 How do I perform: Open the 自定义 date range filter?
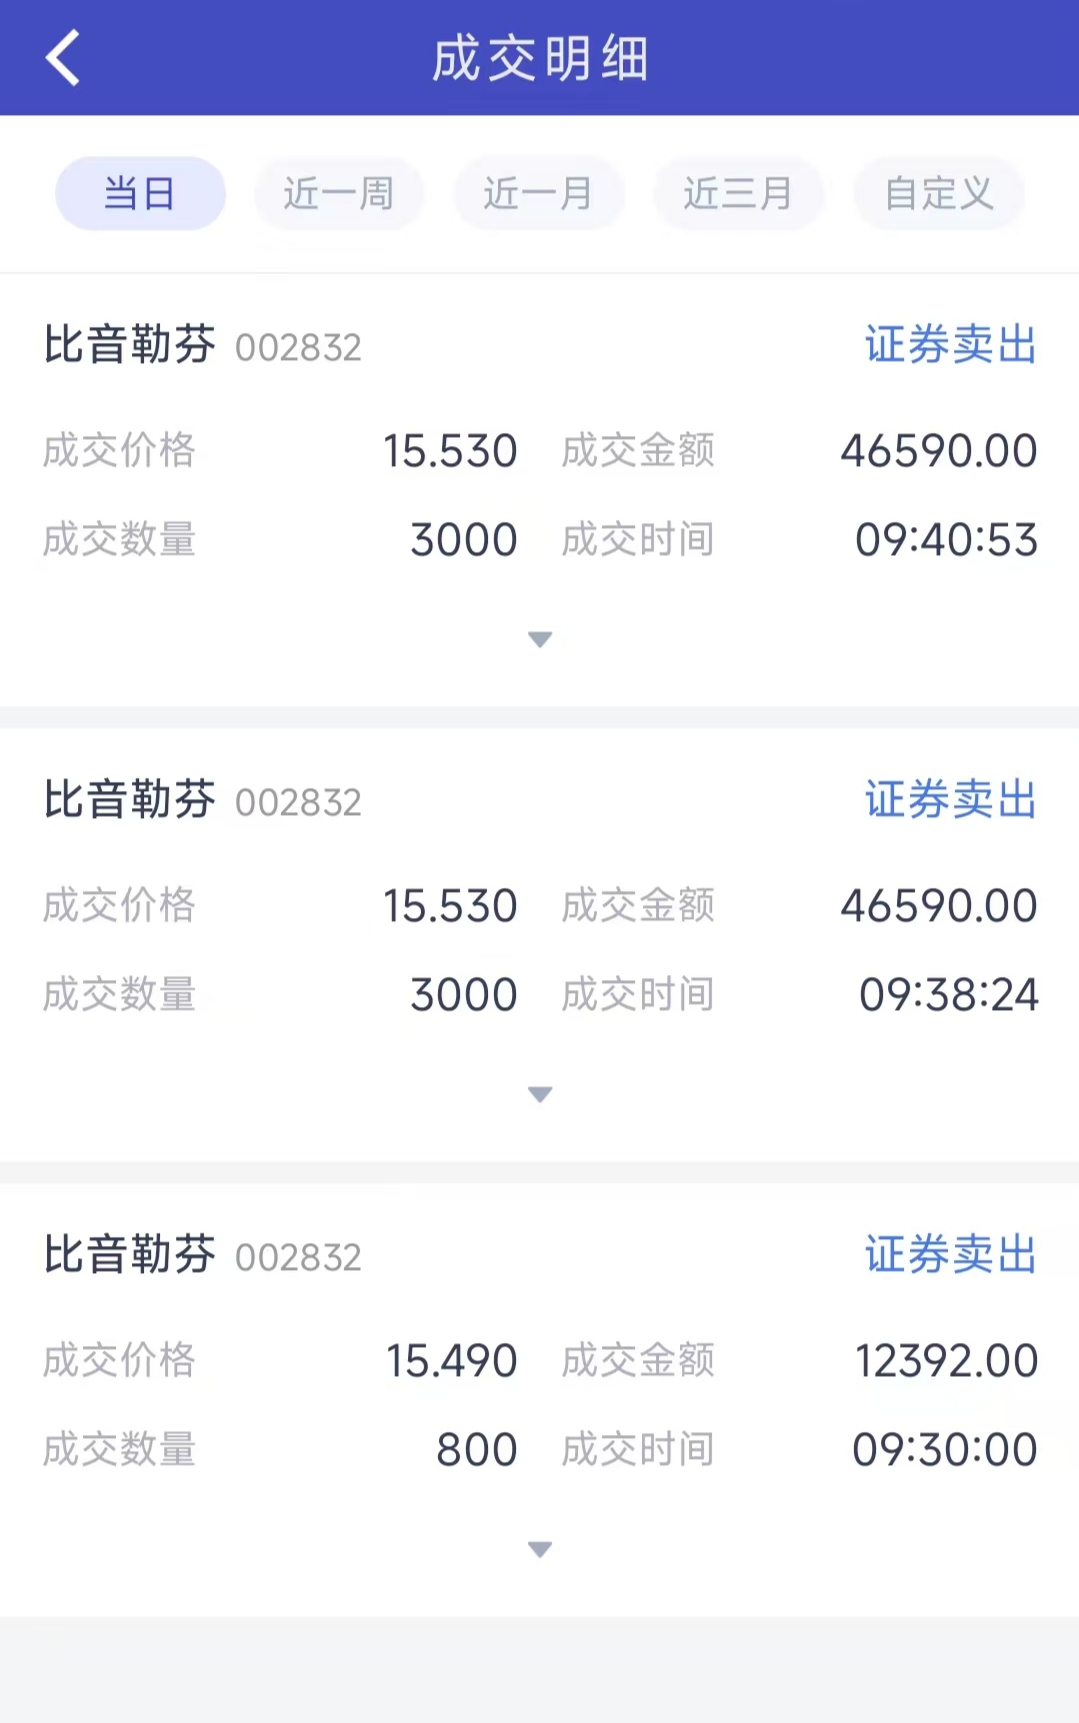938,193
